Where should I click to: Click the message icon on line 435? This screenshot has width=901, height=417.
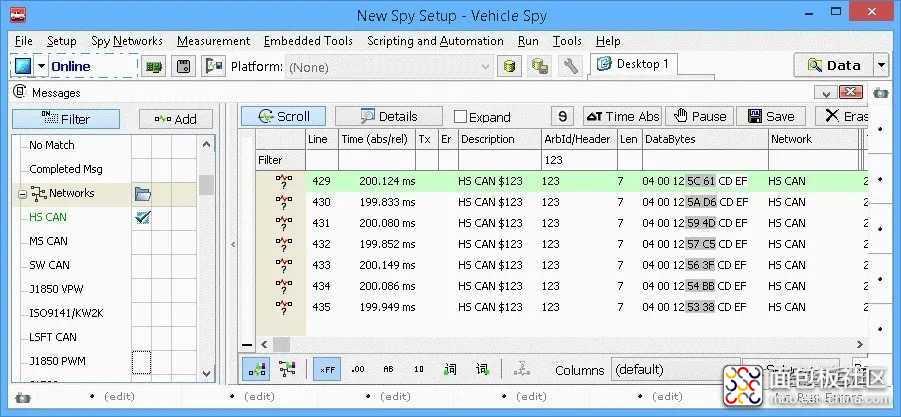coord(283,307)
